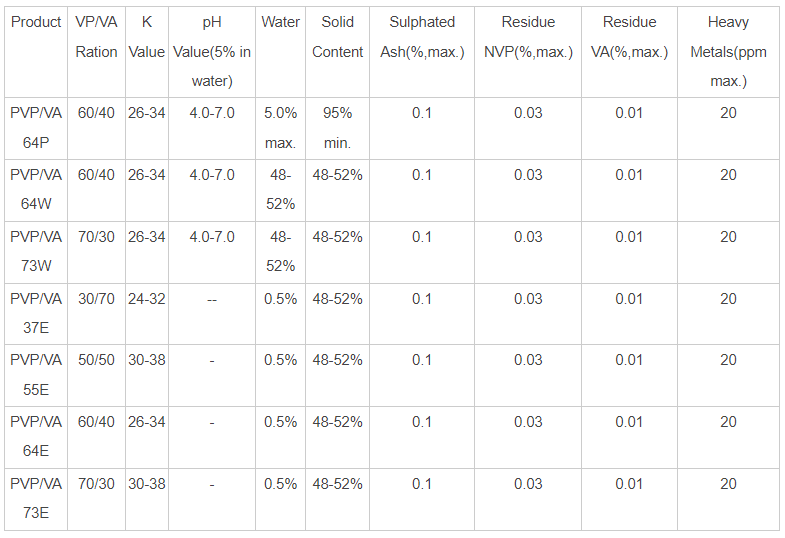Select the 24-32 K value cell
Screen dimensions: 785x538
click(147, 299)
